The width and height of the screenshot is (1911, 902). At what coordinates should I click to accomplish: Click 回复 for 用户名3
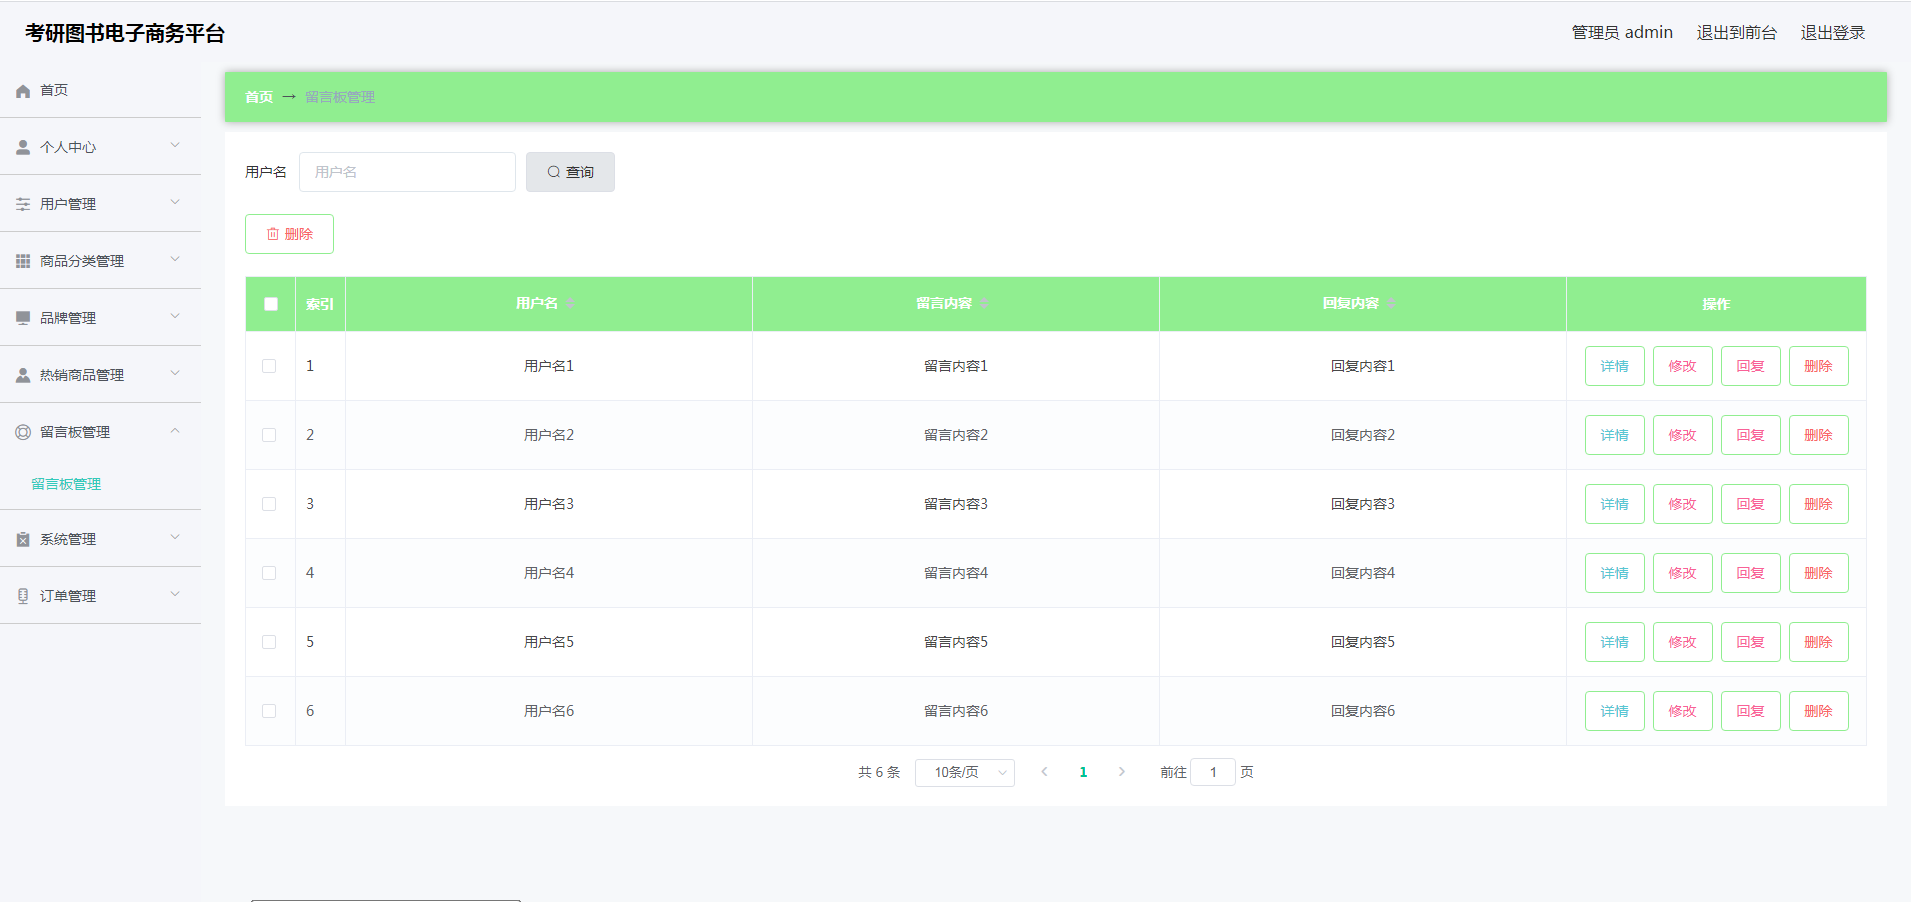1751,504
